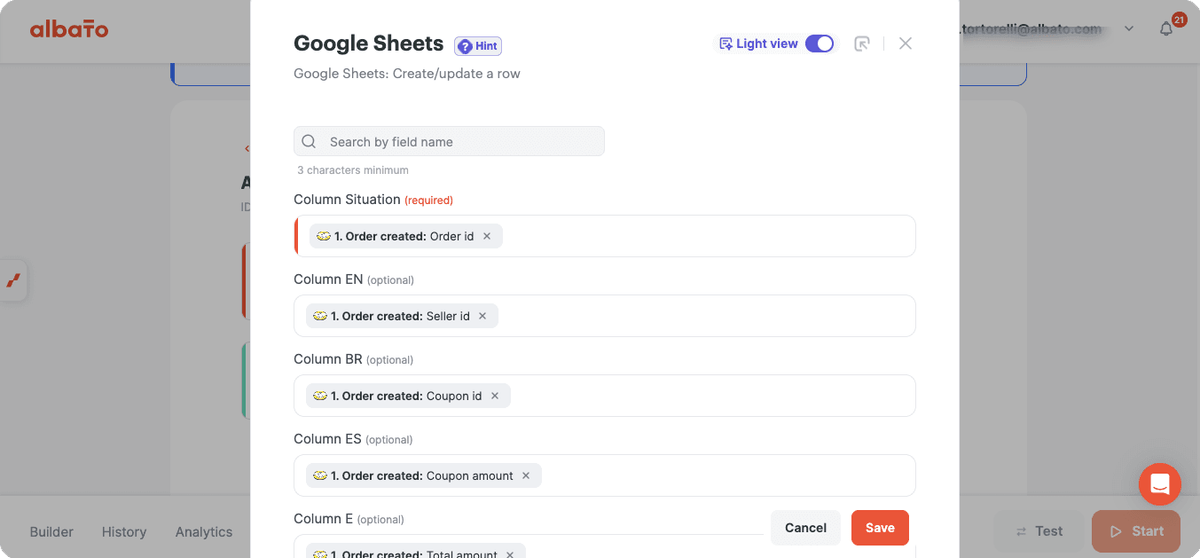Image resolution: width=1200 pixels, height=558 pixels.
Task: Click inside the Column ES field
Action: coord(605,476)
